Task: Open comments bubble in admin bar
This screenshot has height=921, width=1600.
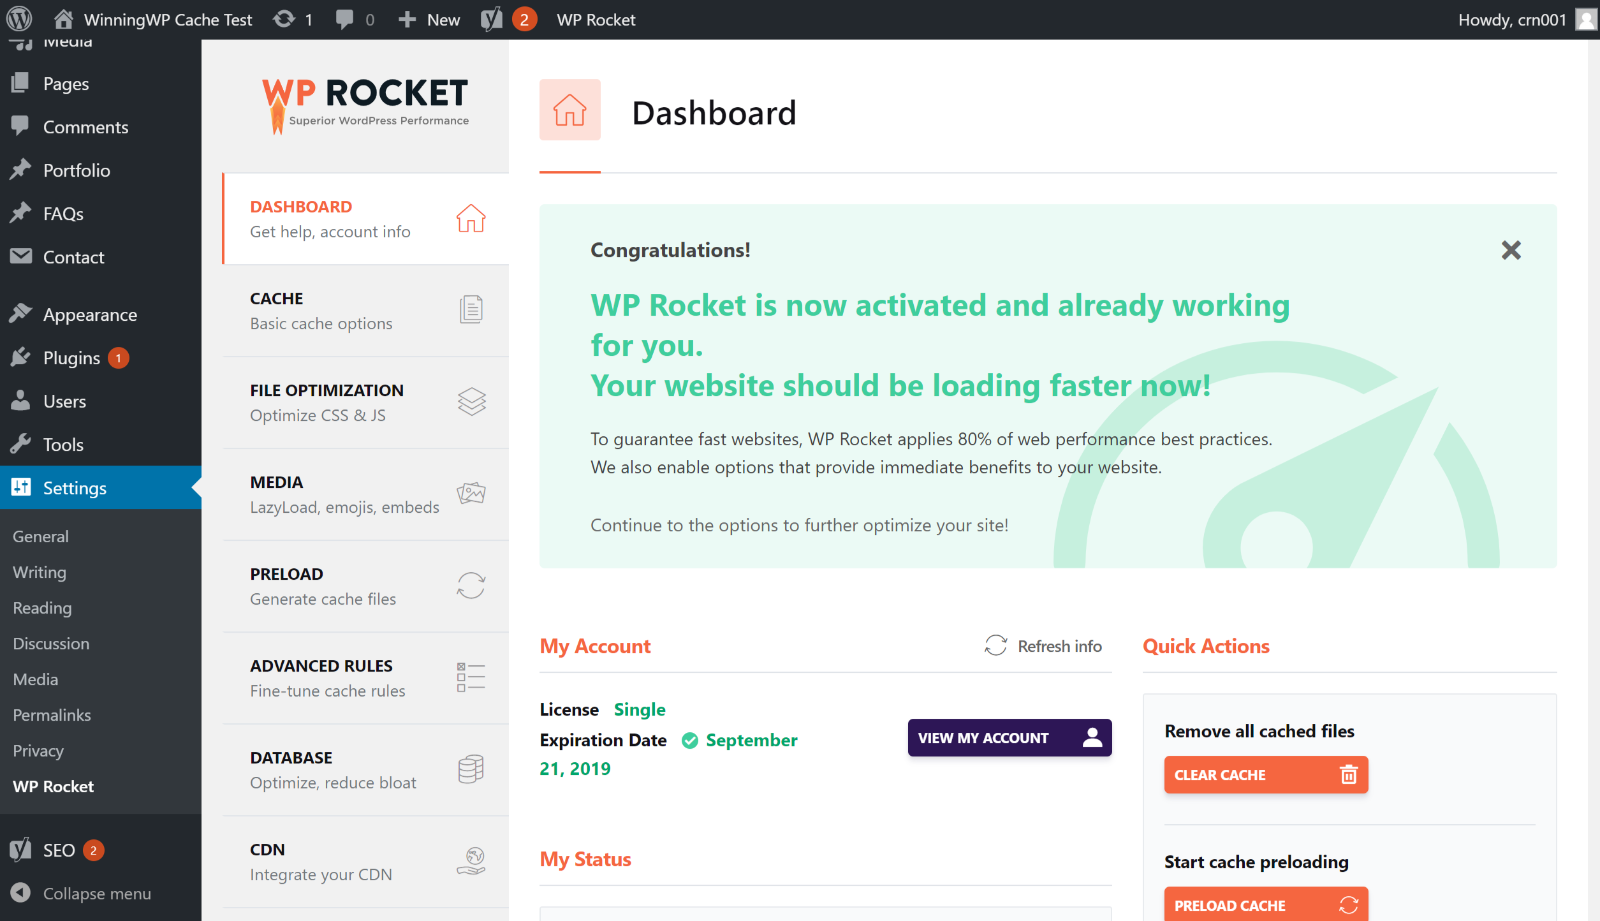Action: [x=355, y=19]
